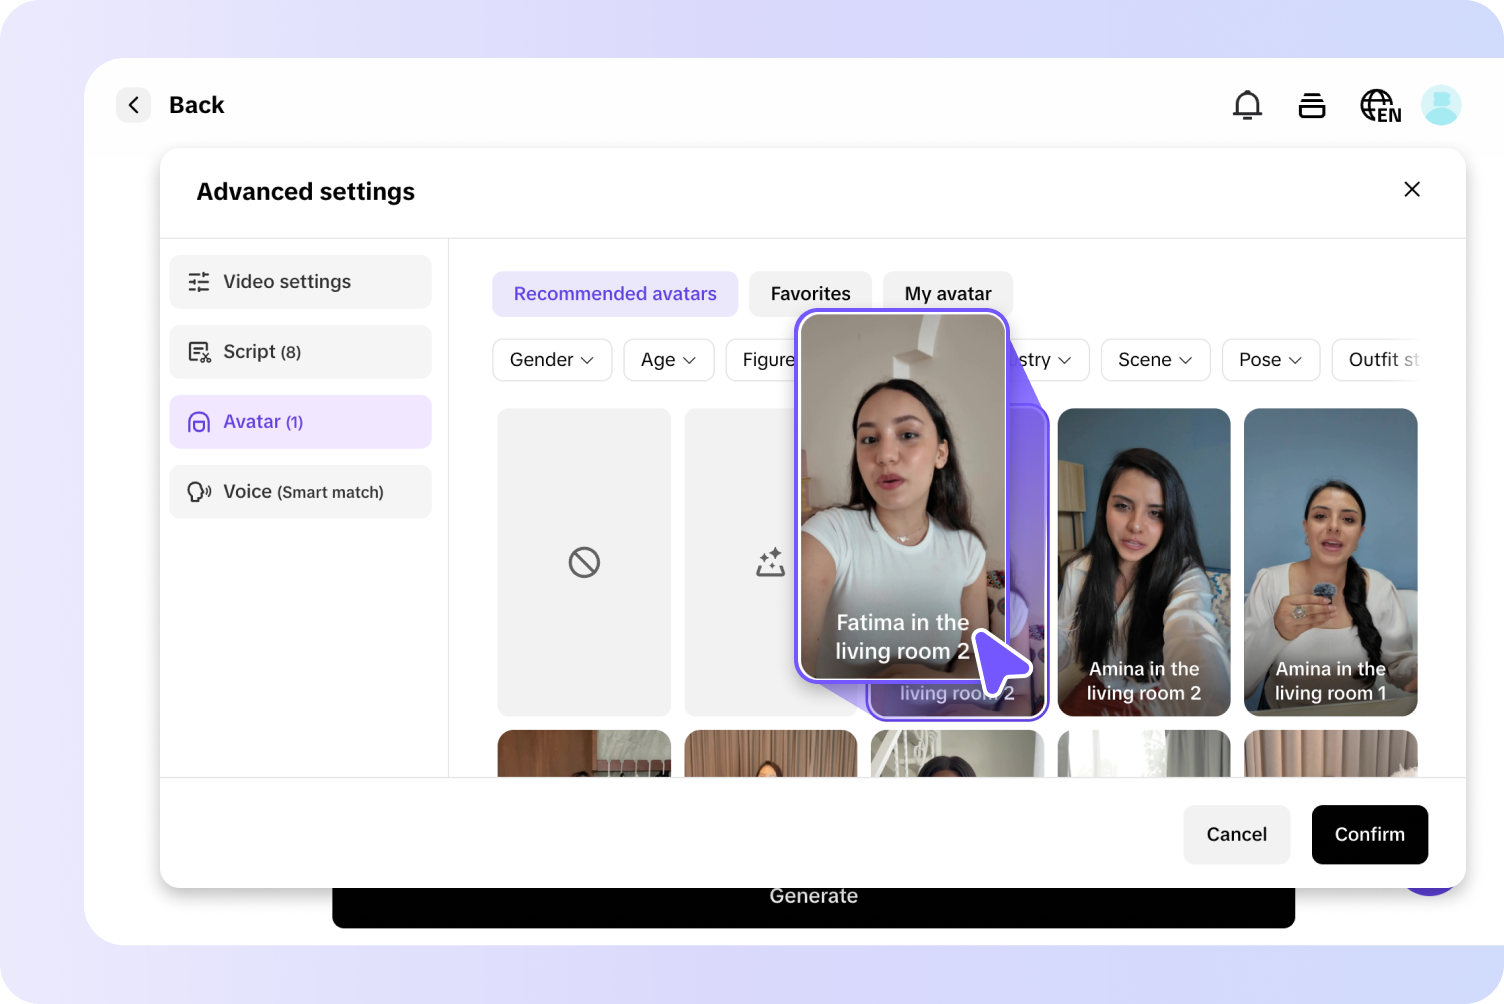Screen dimensions: 1504x1004
Task: Click the AI sparkle avatar card
Action: point(741,562)
